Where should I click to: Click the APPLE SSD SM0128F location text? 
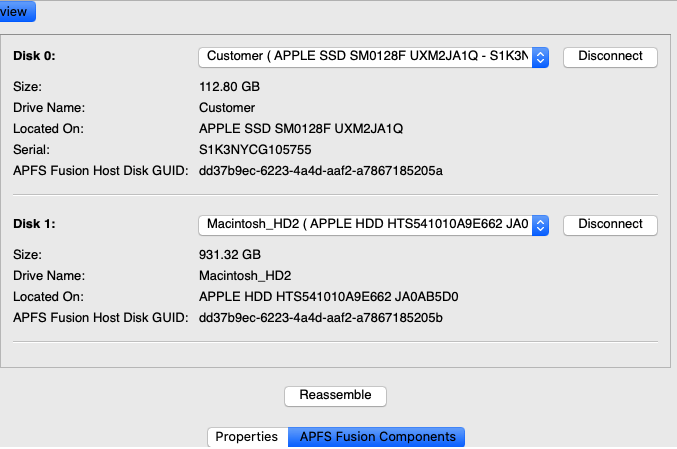[x=301, y=129]
